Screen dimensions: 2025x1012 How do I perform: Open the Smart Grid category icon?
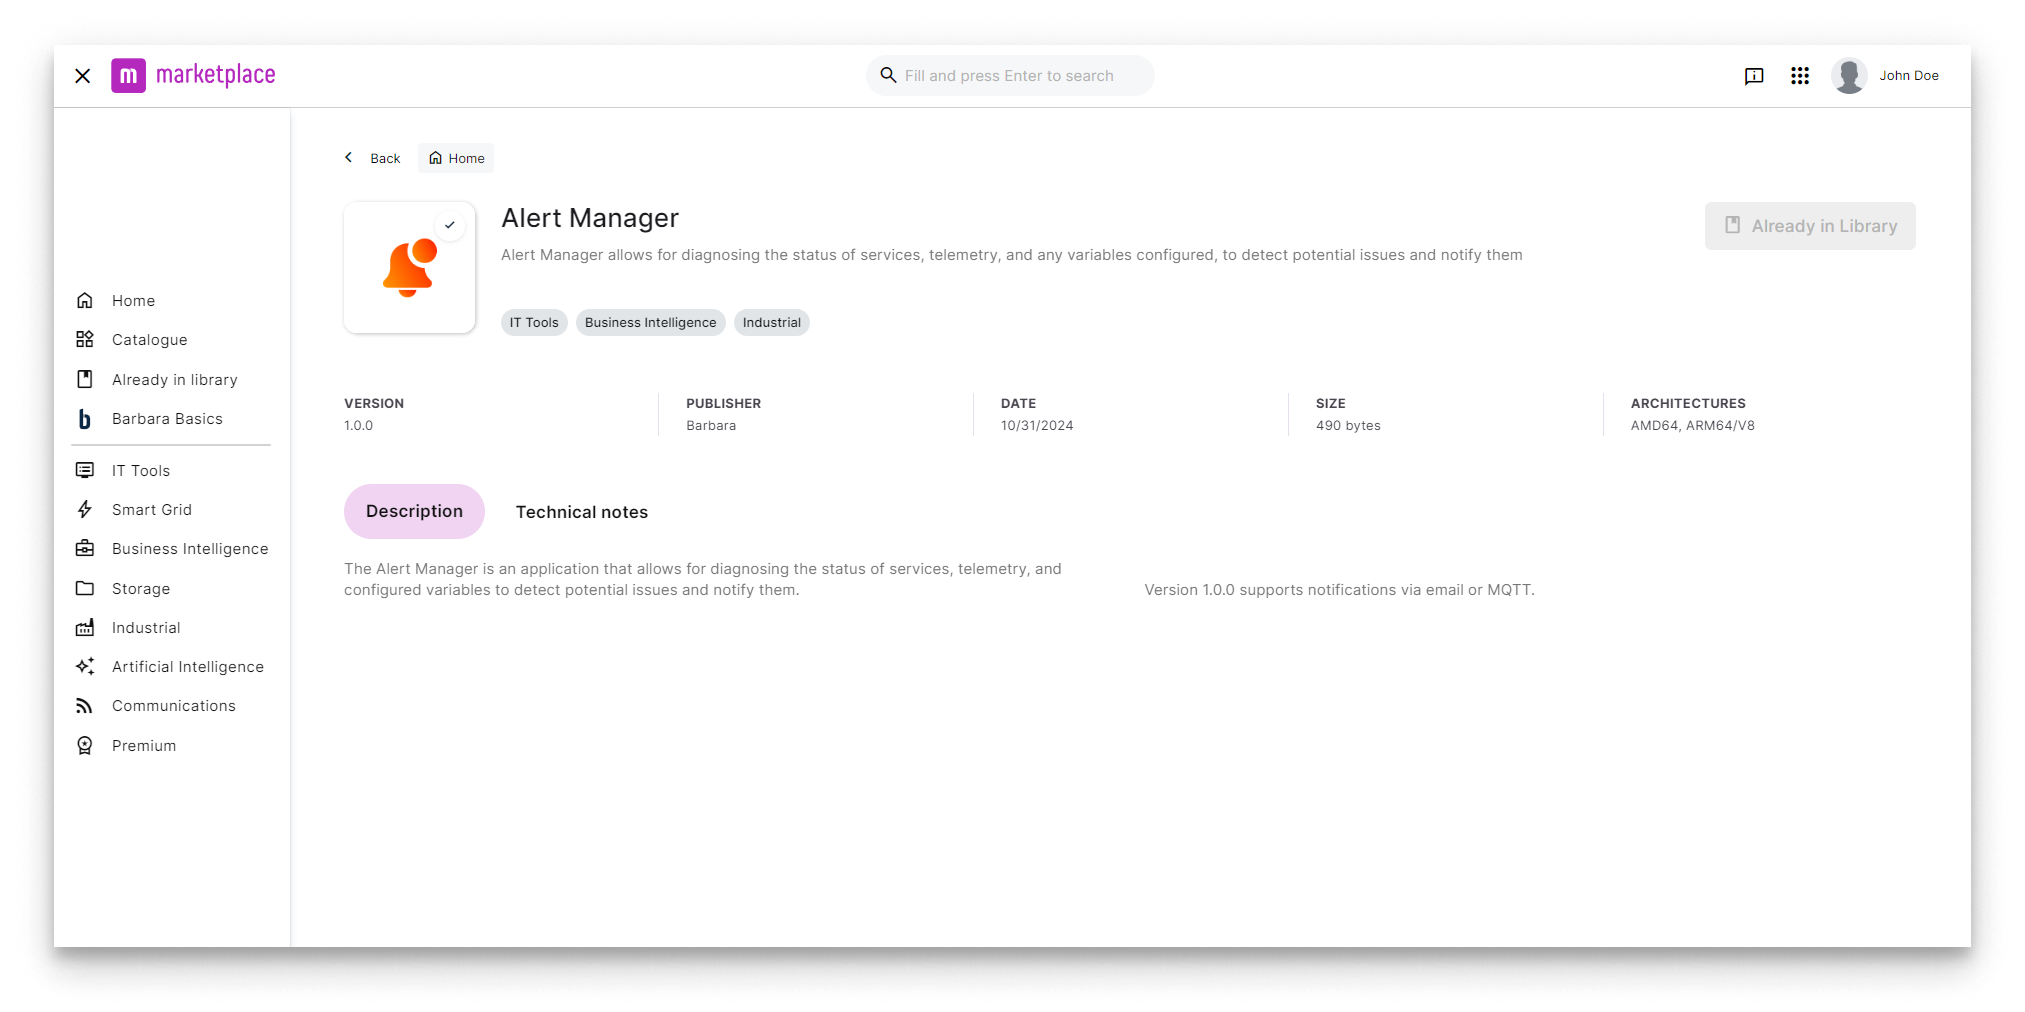(85, 509)
